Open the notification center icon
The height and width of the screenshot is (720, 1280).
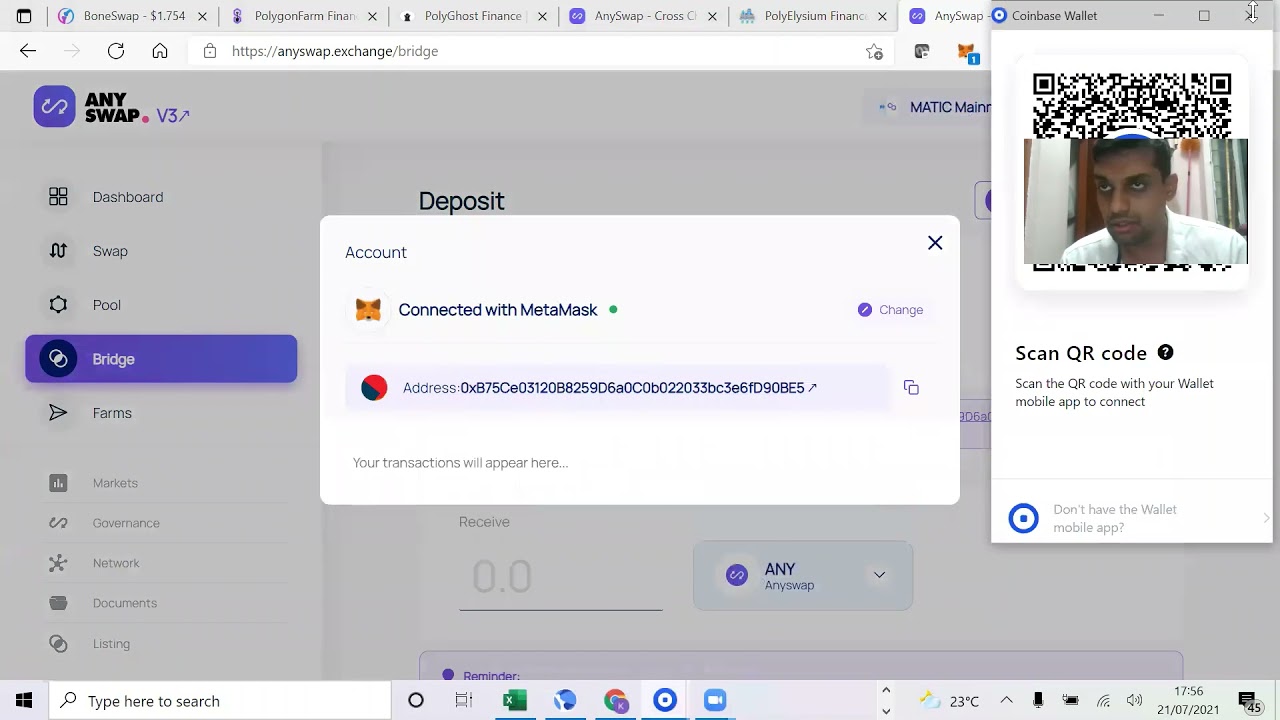point(1248,701)
